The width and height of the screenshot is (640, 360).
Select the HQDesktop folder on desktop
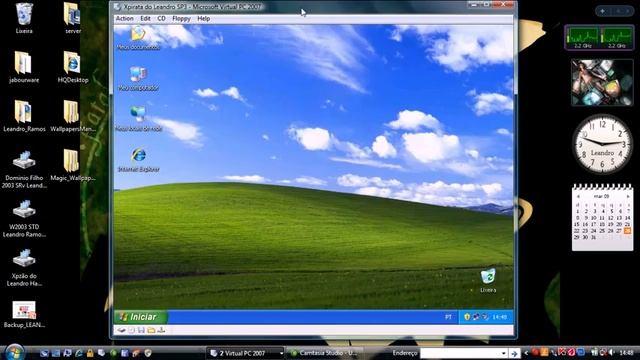(73, 67)
